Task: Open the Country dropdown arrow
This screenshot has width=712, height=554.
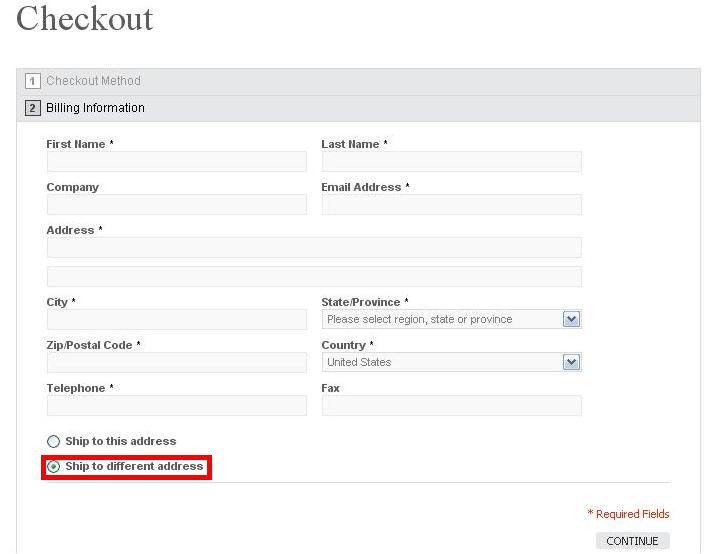Action: pos(571,362)
